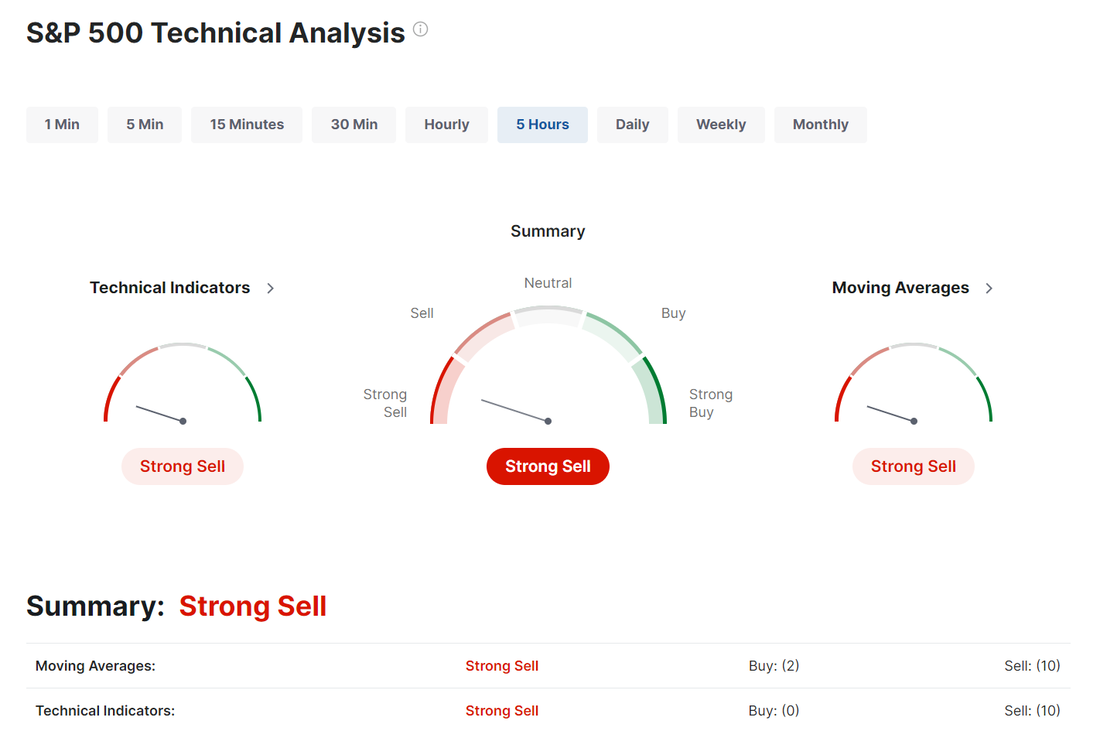Choose the Daily timeframe tab
This screenshot has width=1100, height=731.
[x=633, y=125]
